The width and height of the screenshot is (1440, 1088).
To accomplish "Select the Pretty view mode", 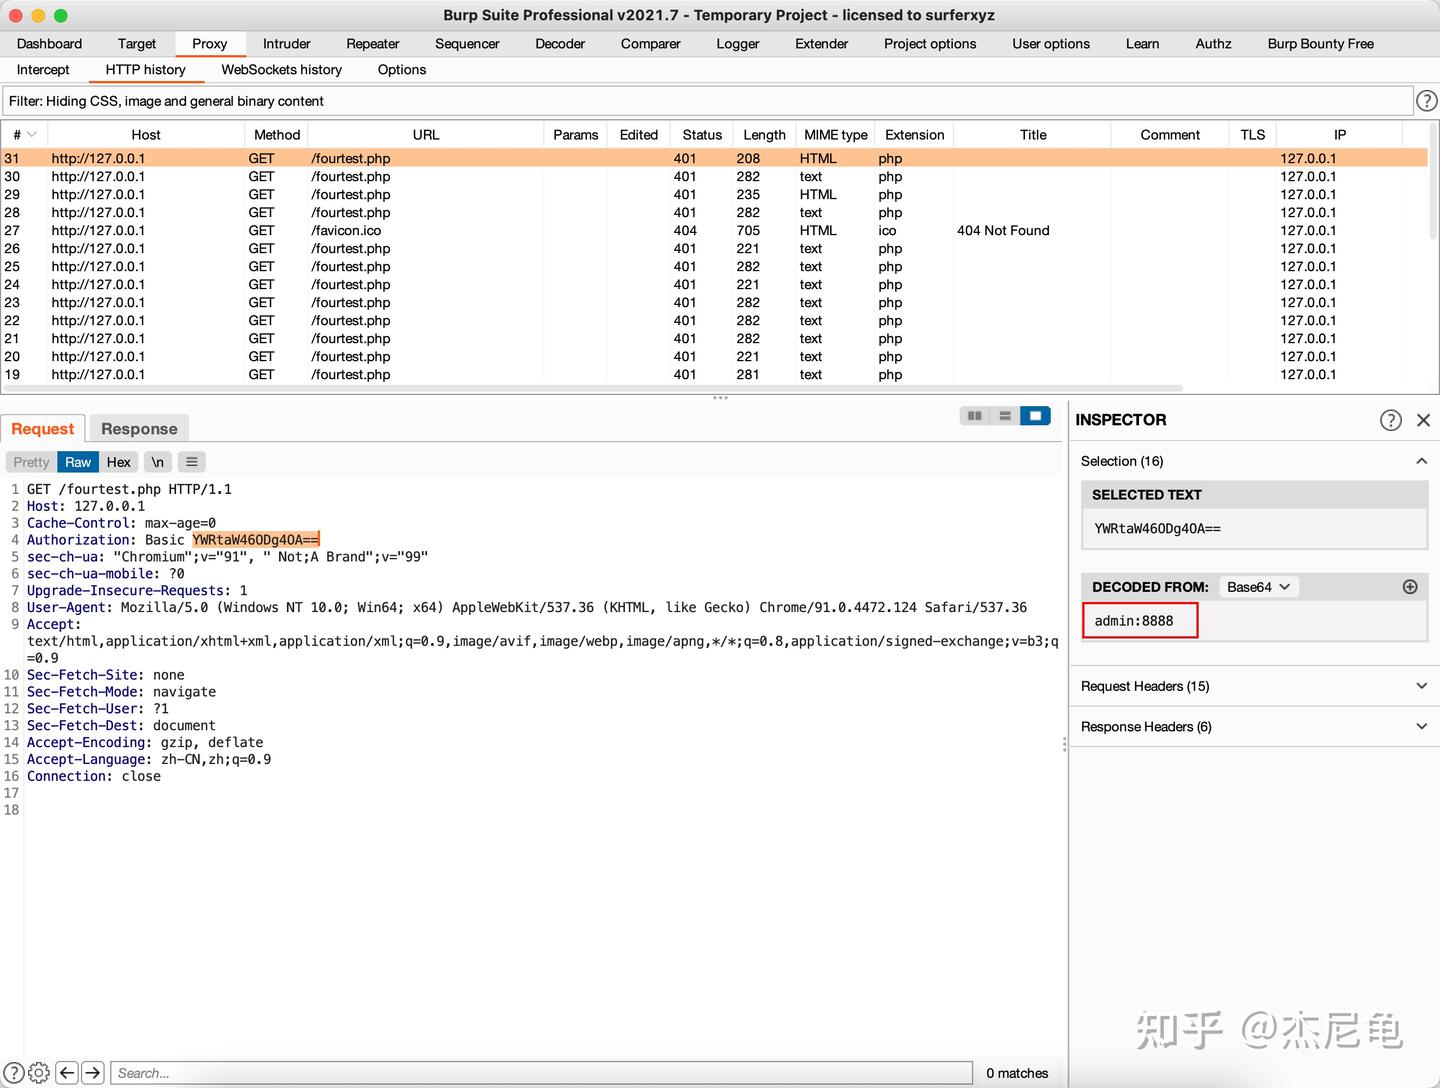I will 31,462.
